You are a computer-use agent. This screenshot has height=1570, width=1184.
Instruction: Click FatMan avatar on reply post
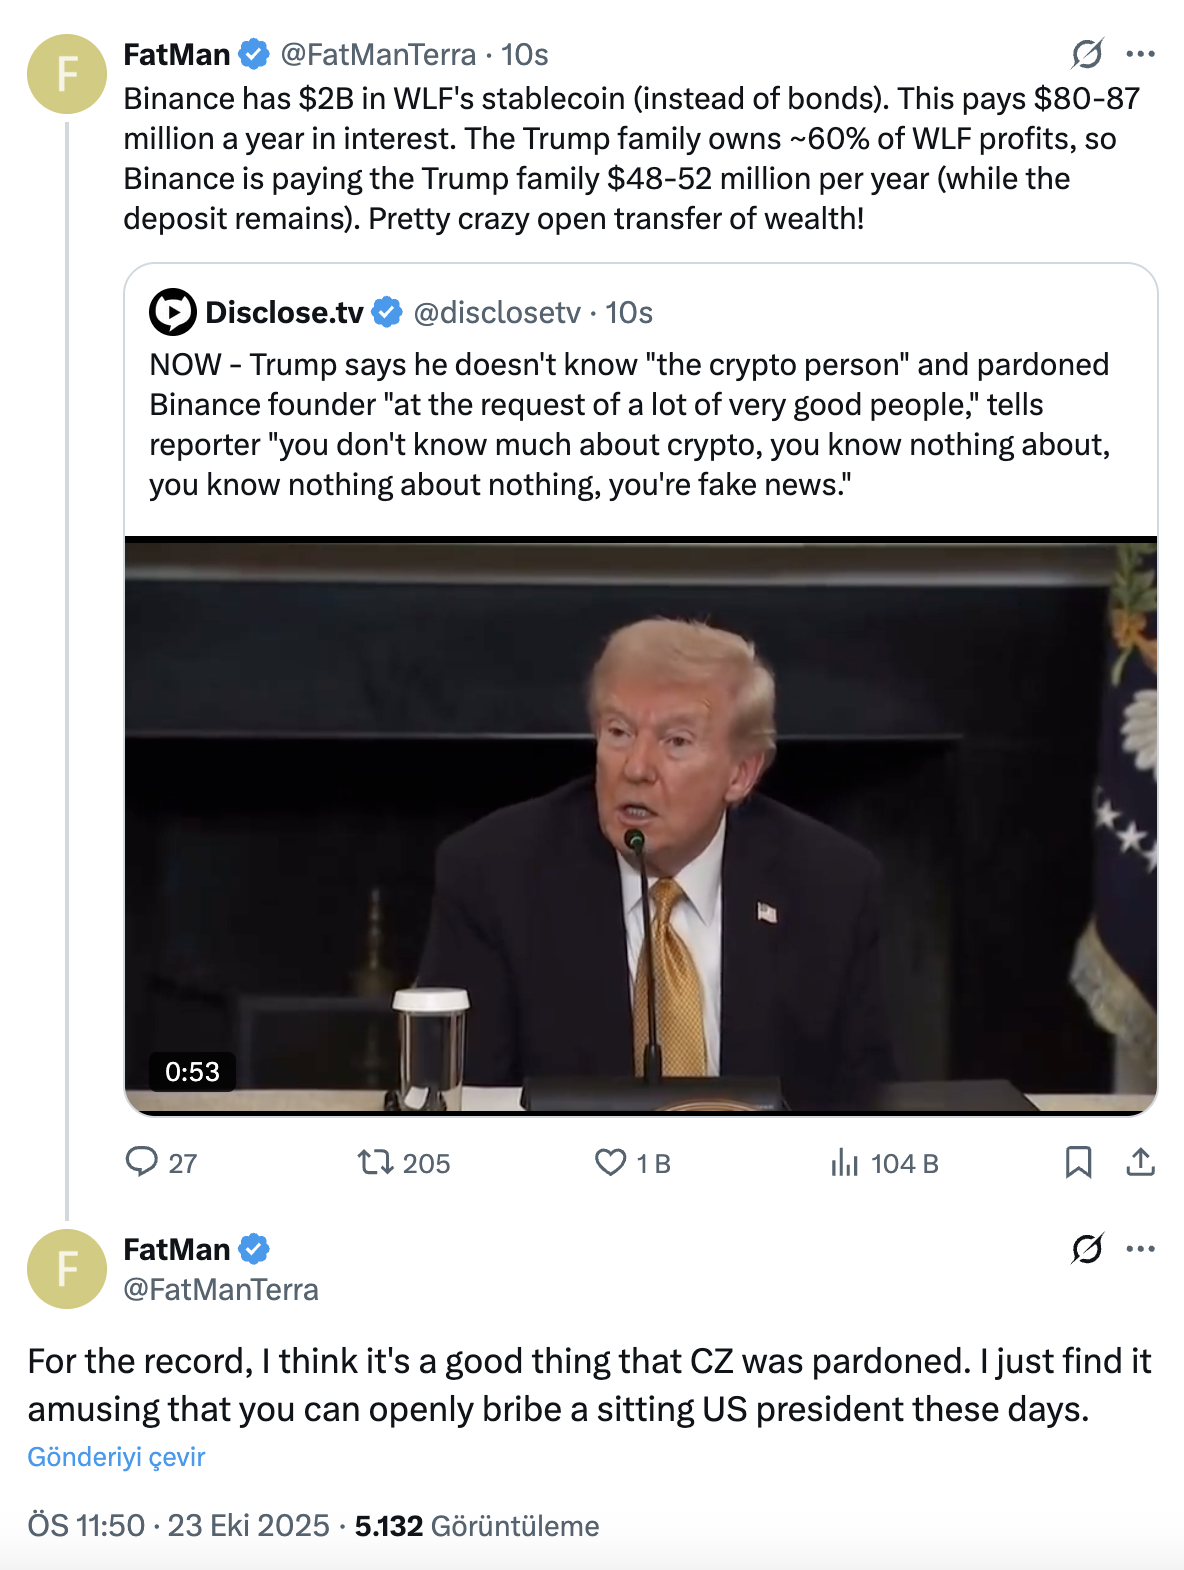(67, 1269)
